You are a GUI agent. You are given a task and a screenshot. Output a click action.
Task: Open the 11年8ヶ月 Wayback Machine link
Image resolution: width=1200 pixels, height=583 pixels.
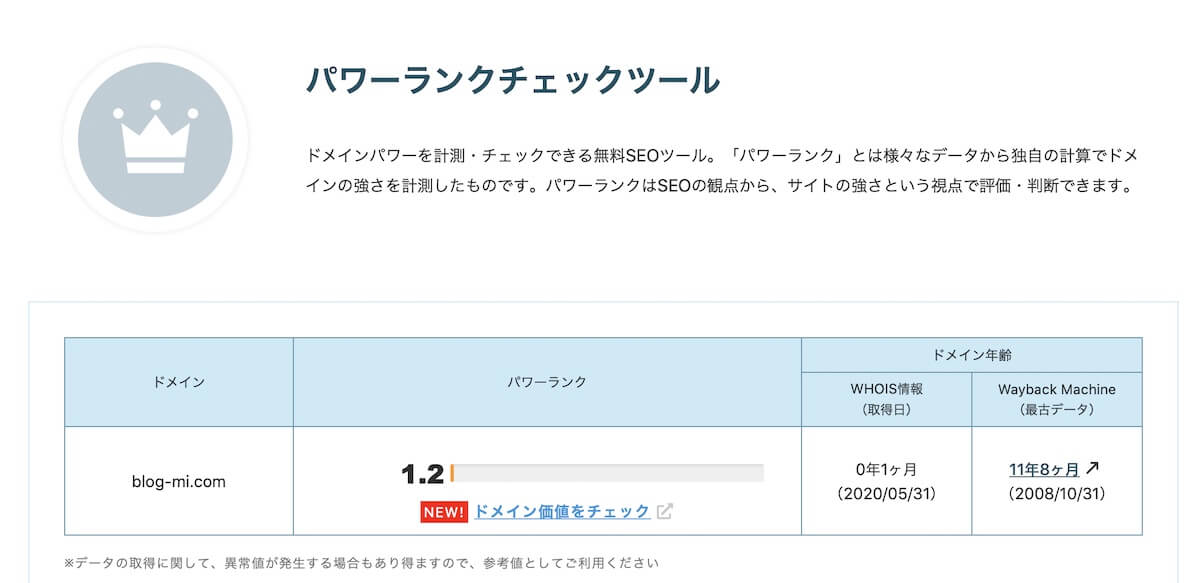1044,469
